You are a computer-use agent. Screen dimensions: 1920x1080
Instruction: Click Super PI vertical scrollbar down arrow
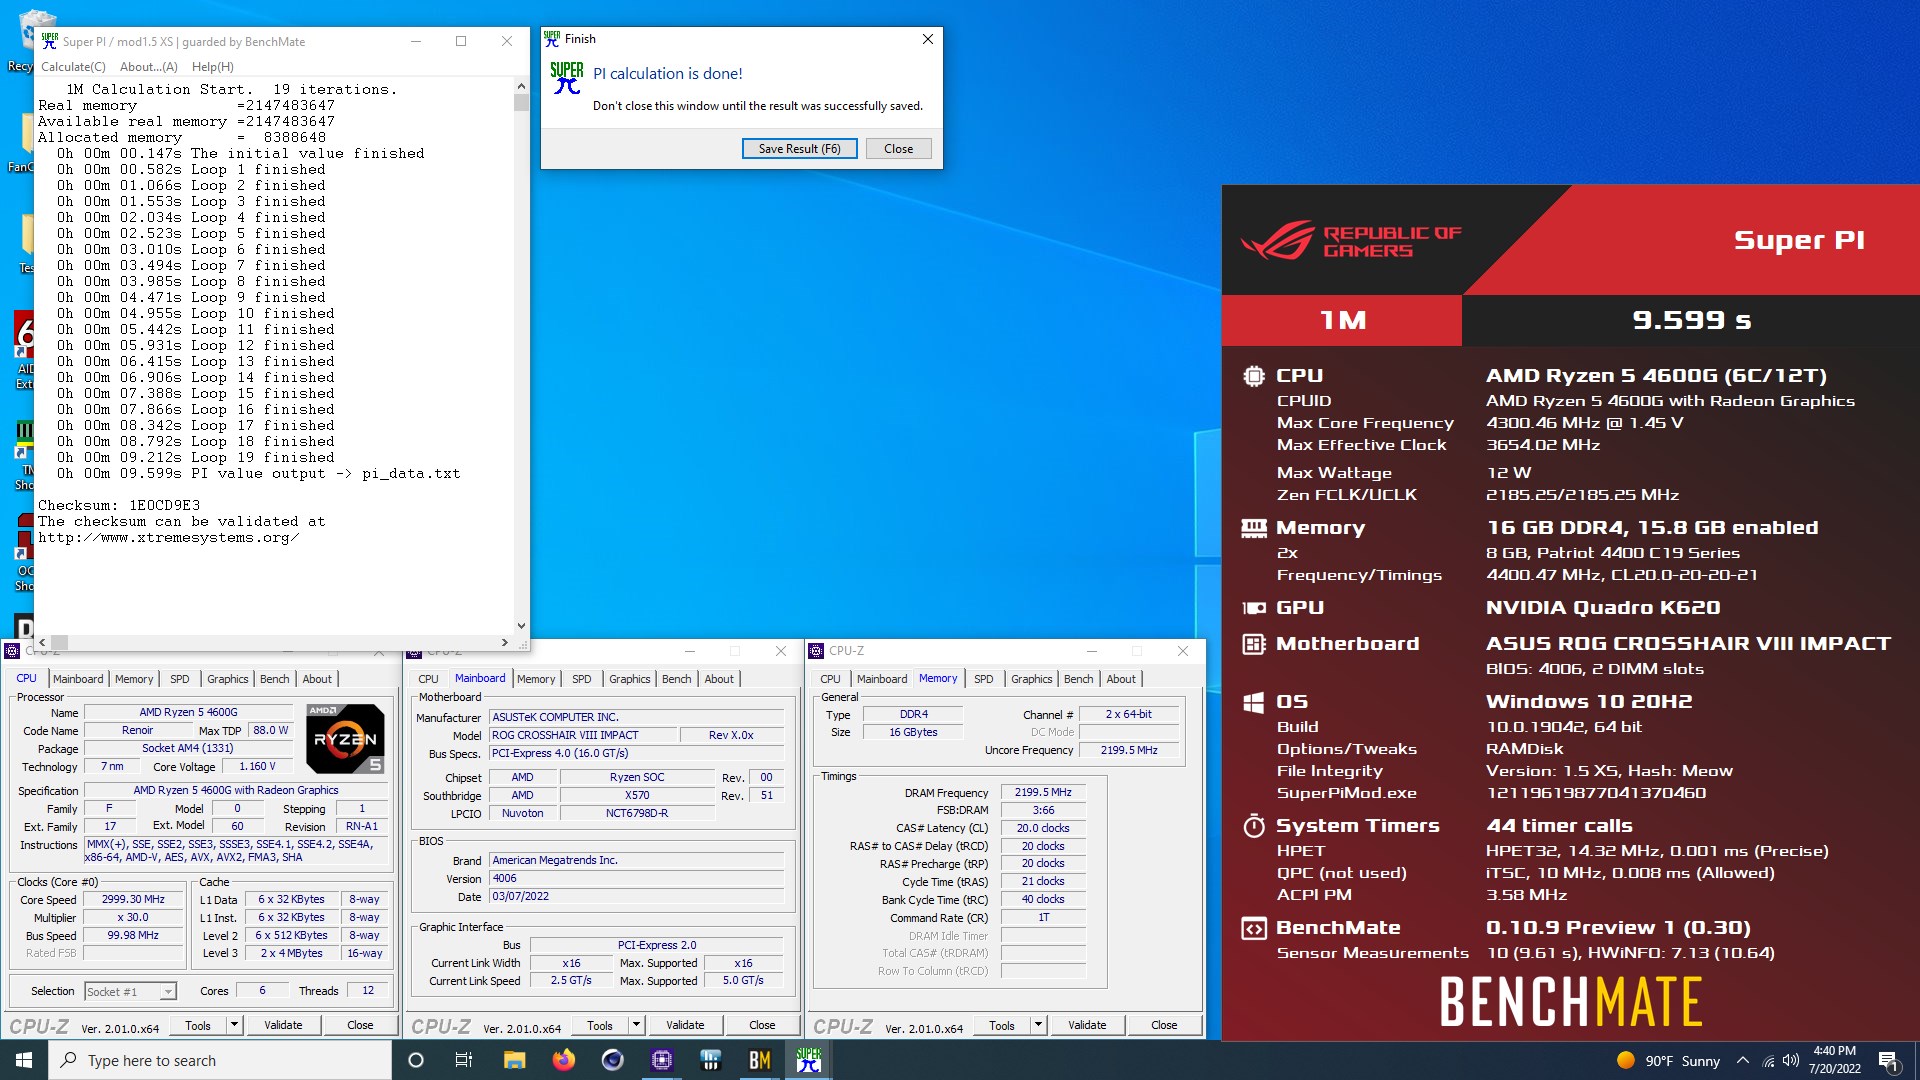[x=521, y=626]
